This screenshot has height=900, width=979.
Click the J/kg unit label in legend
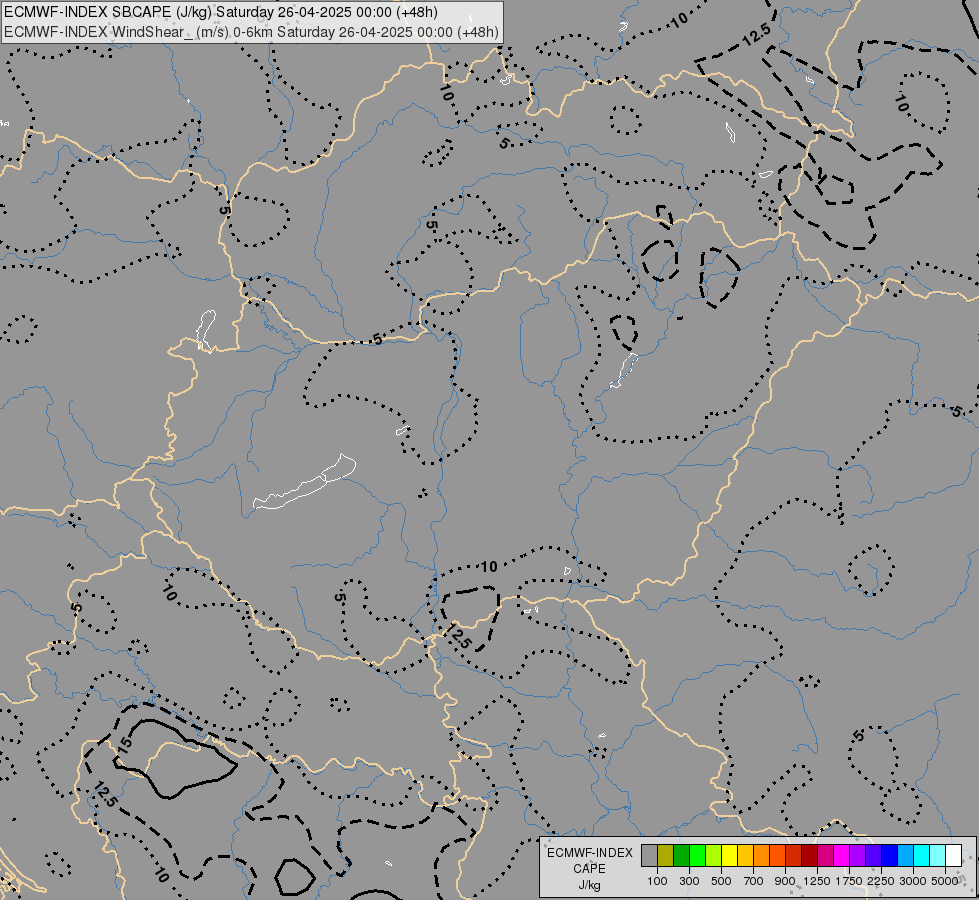click(x=589, y=885)
